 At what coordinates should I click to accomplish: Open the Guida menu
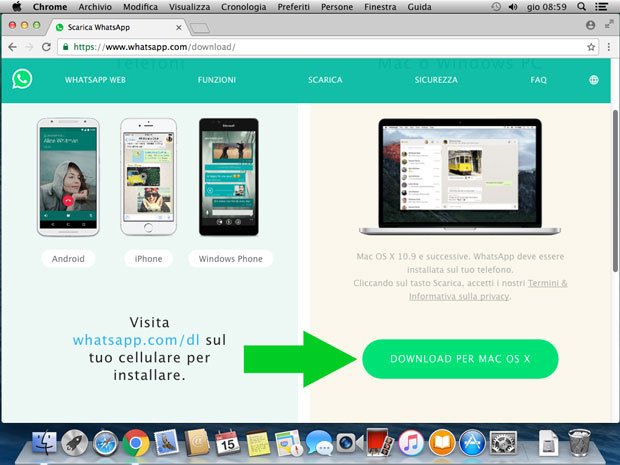tap(419, 7)
